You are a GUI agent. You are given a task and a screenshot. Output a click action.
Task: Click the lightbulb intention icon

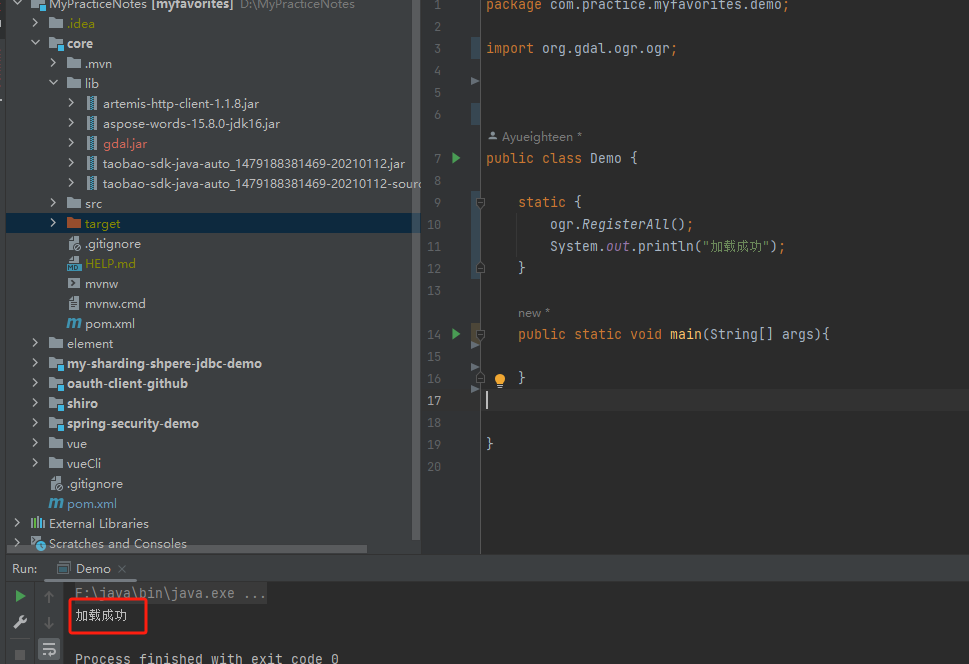point(499,379)
